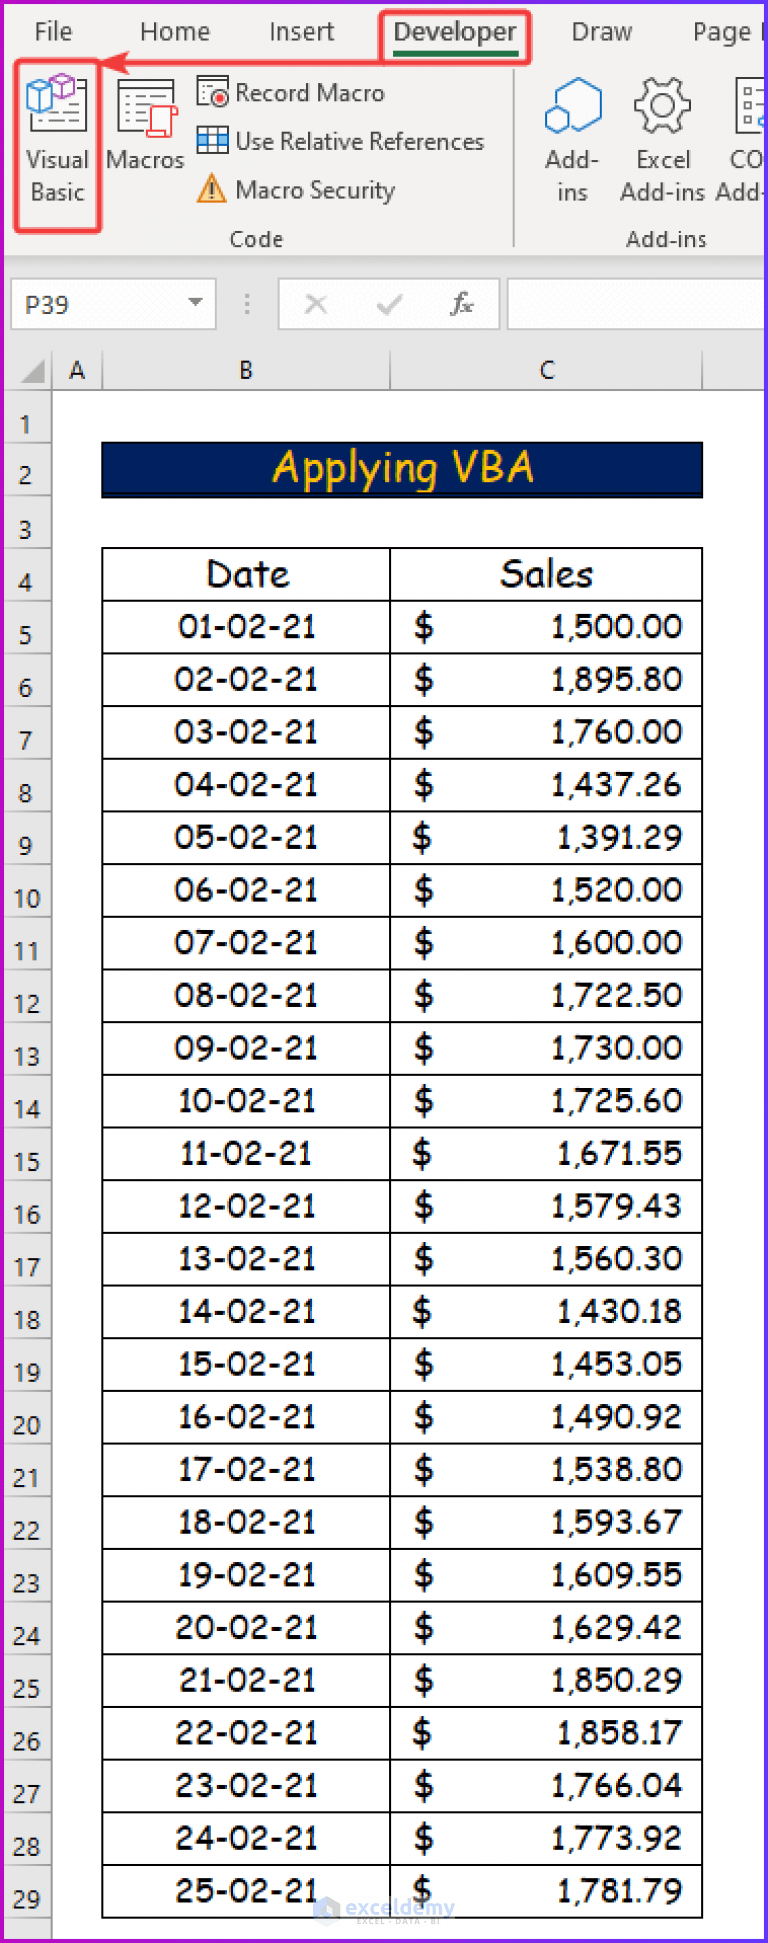
Task: Click the Insert Function fx button
Action: point(461,304)
